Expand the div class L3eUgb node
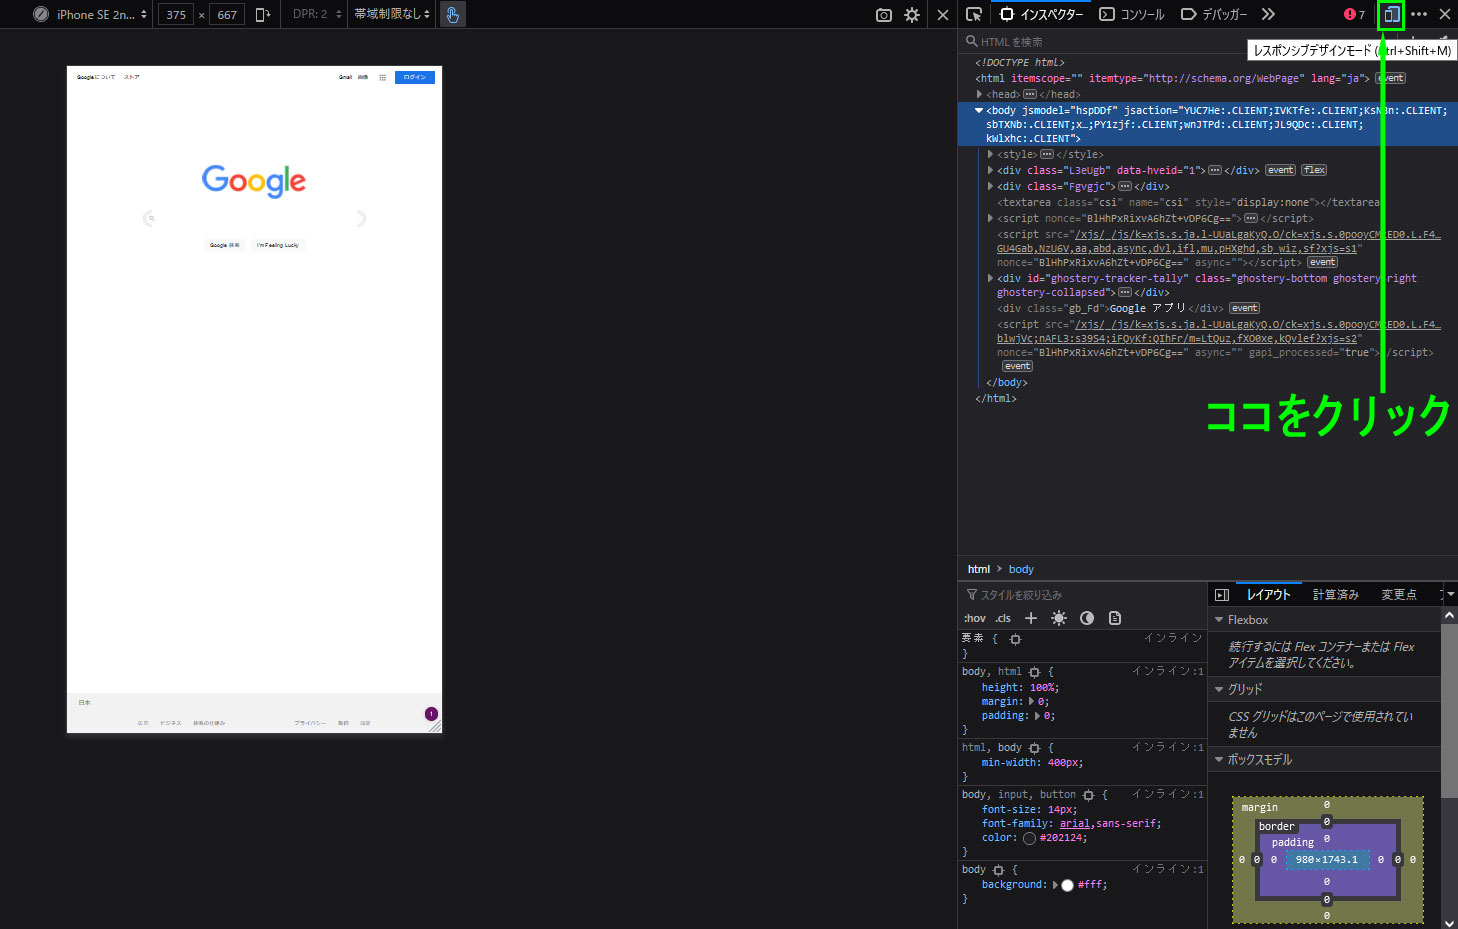Viewport: 1458px width, 929px height. tap(990, 170)
